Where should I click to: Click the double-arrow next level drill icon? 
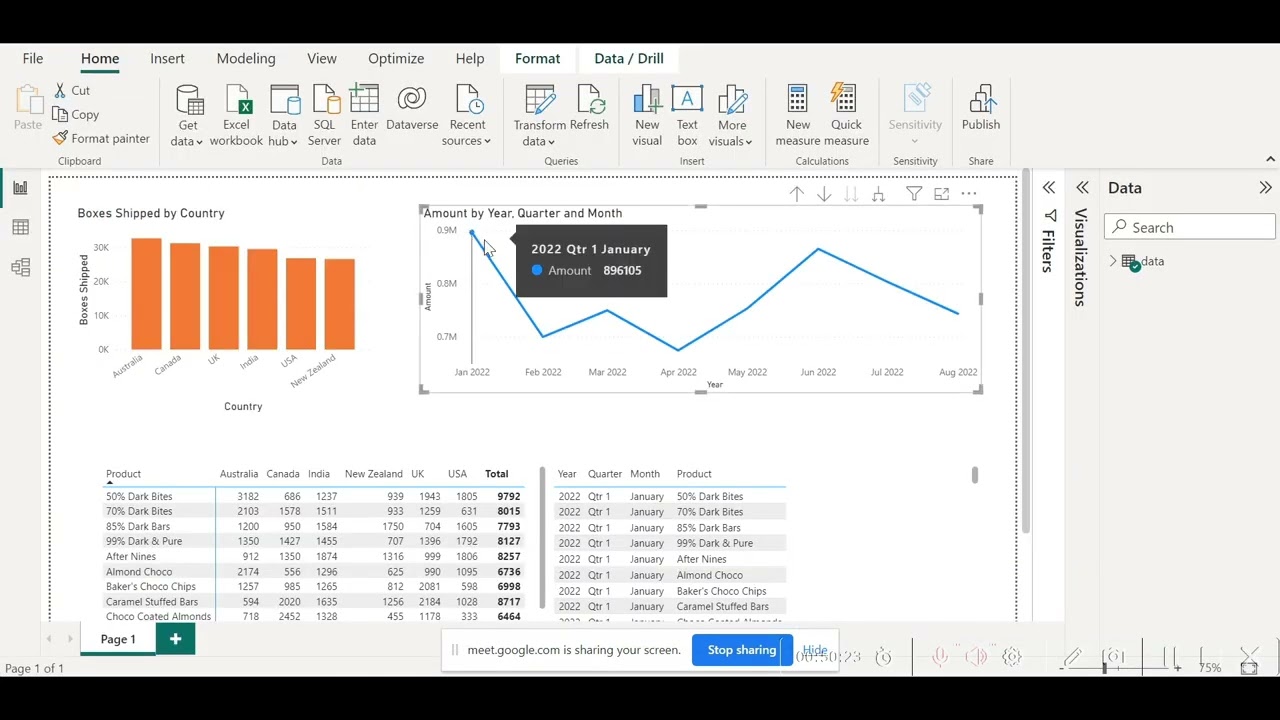[x=851, y=194]
